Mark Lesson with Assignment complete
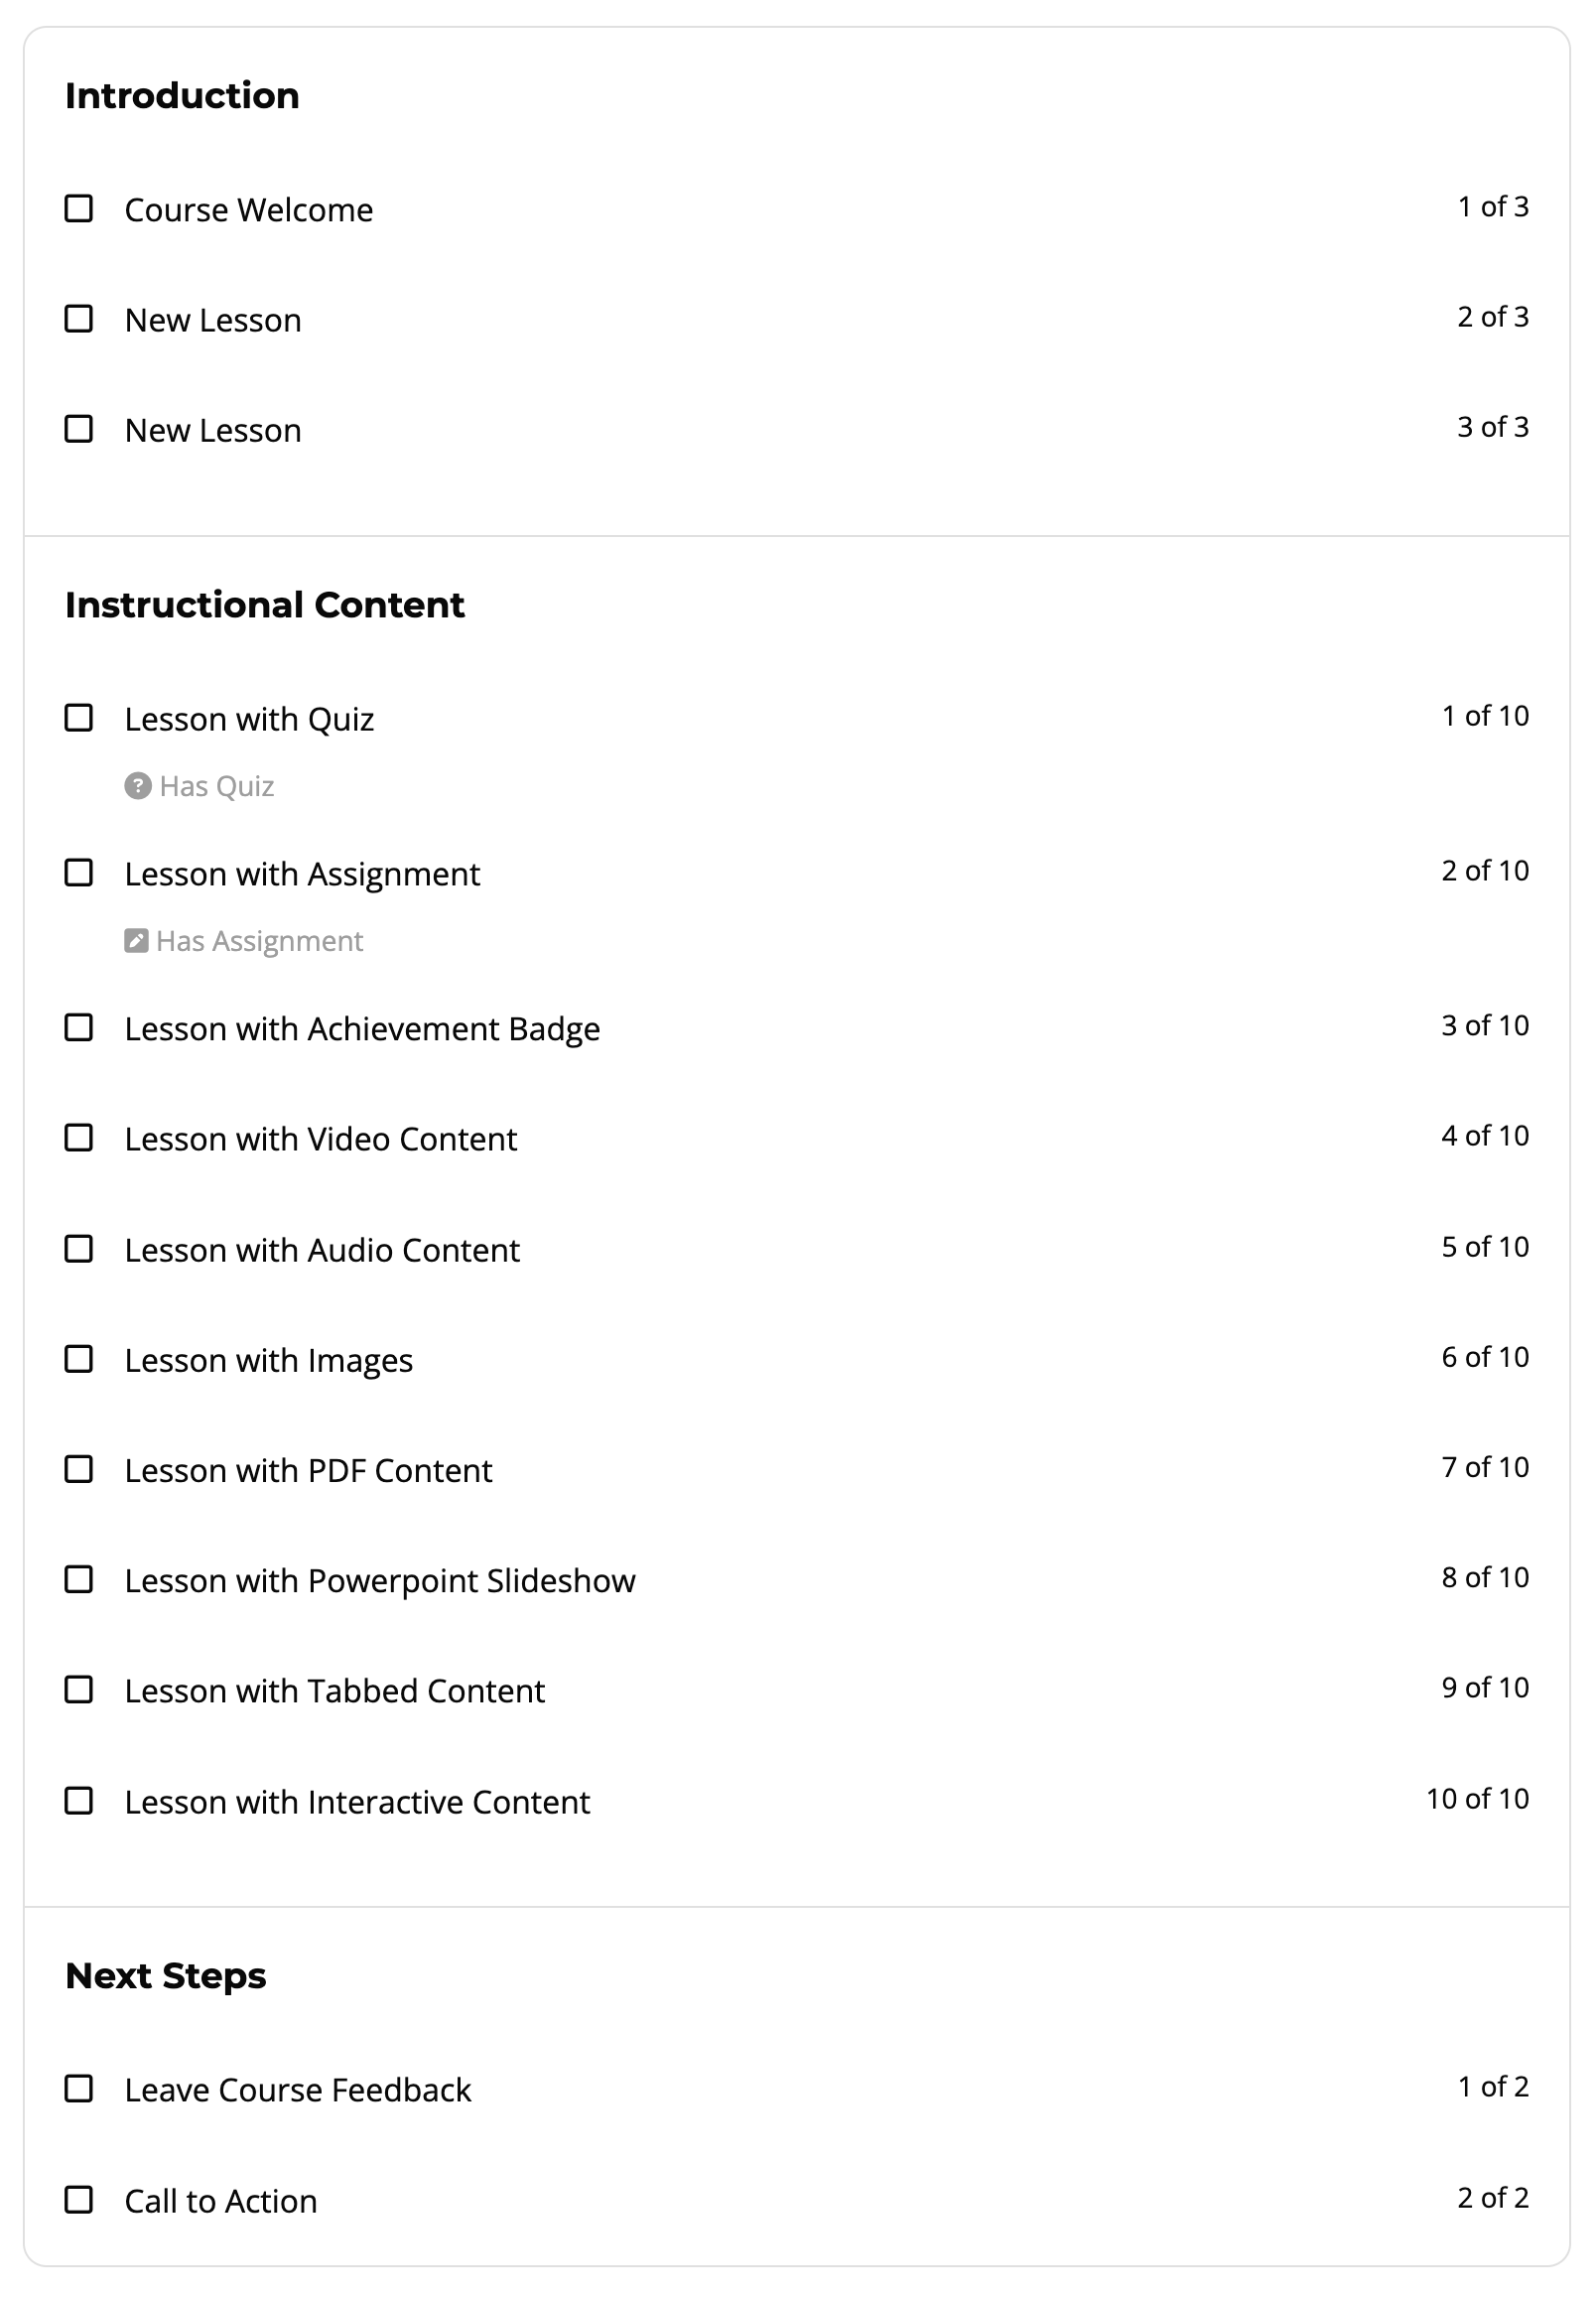 [x=79, y=873]
